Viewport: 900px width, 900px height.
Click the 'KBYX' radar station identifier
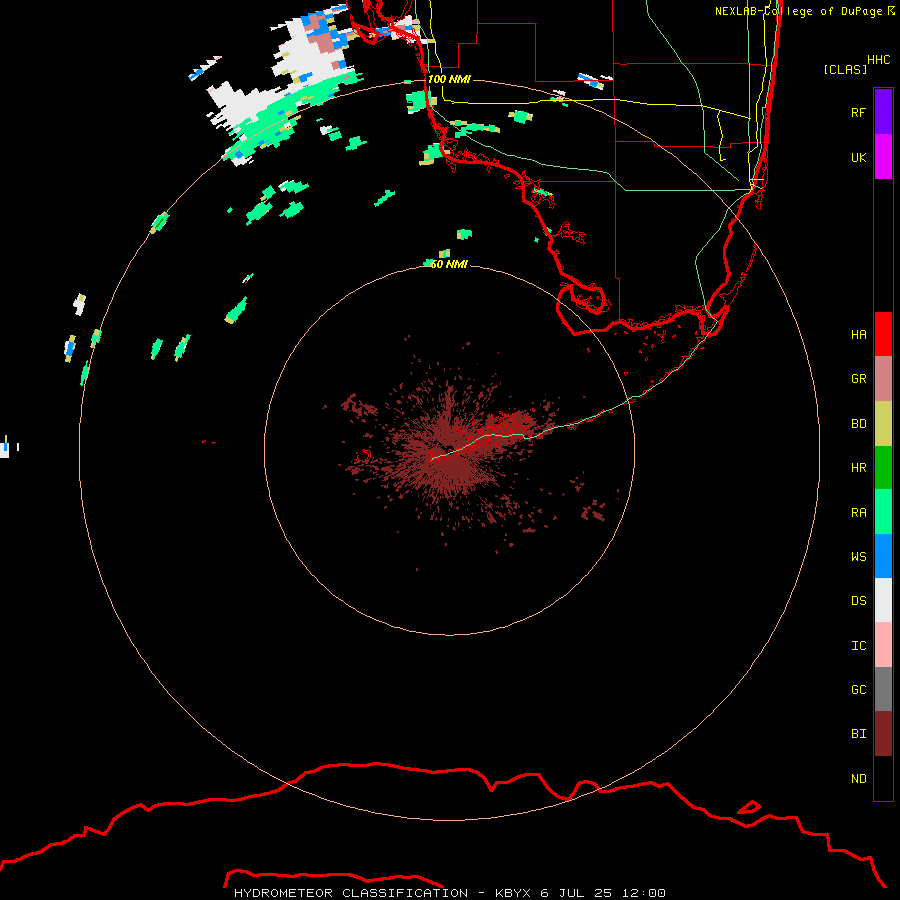click(513, 893)
